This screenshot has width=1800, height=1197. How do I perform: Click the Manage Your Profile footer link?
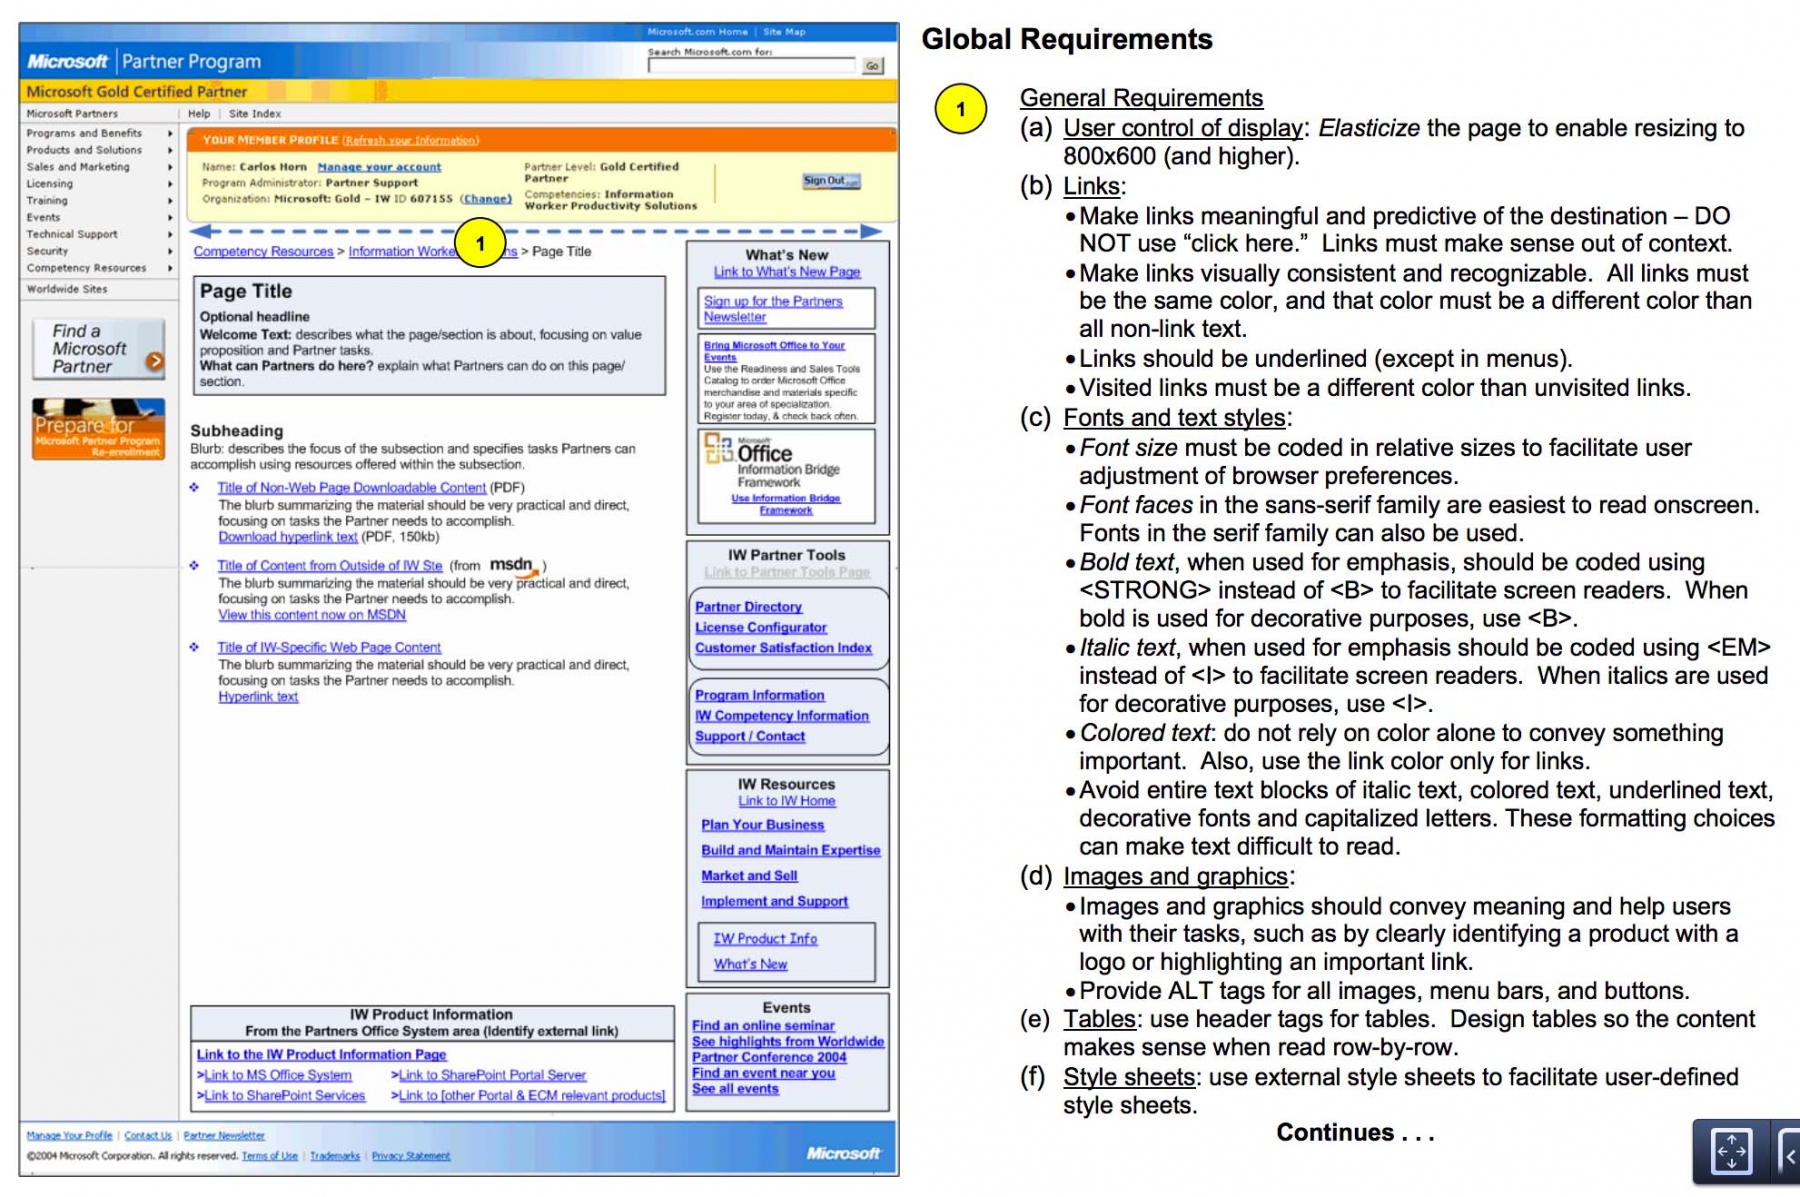(69, 1136)
